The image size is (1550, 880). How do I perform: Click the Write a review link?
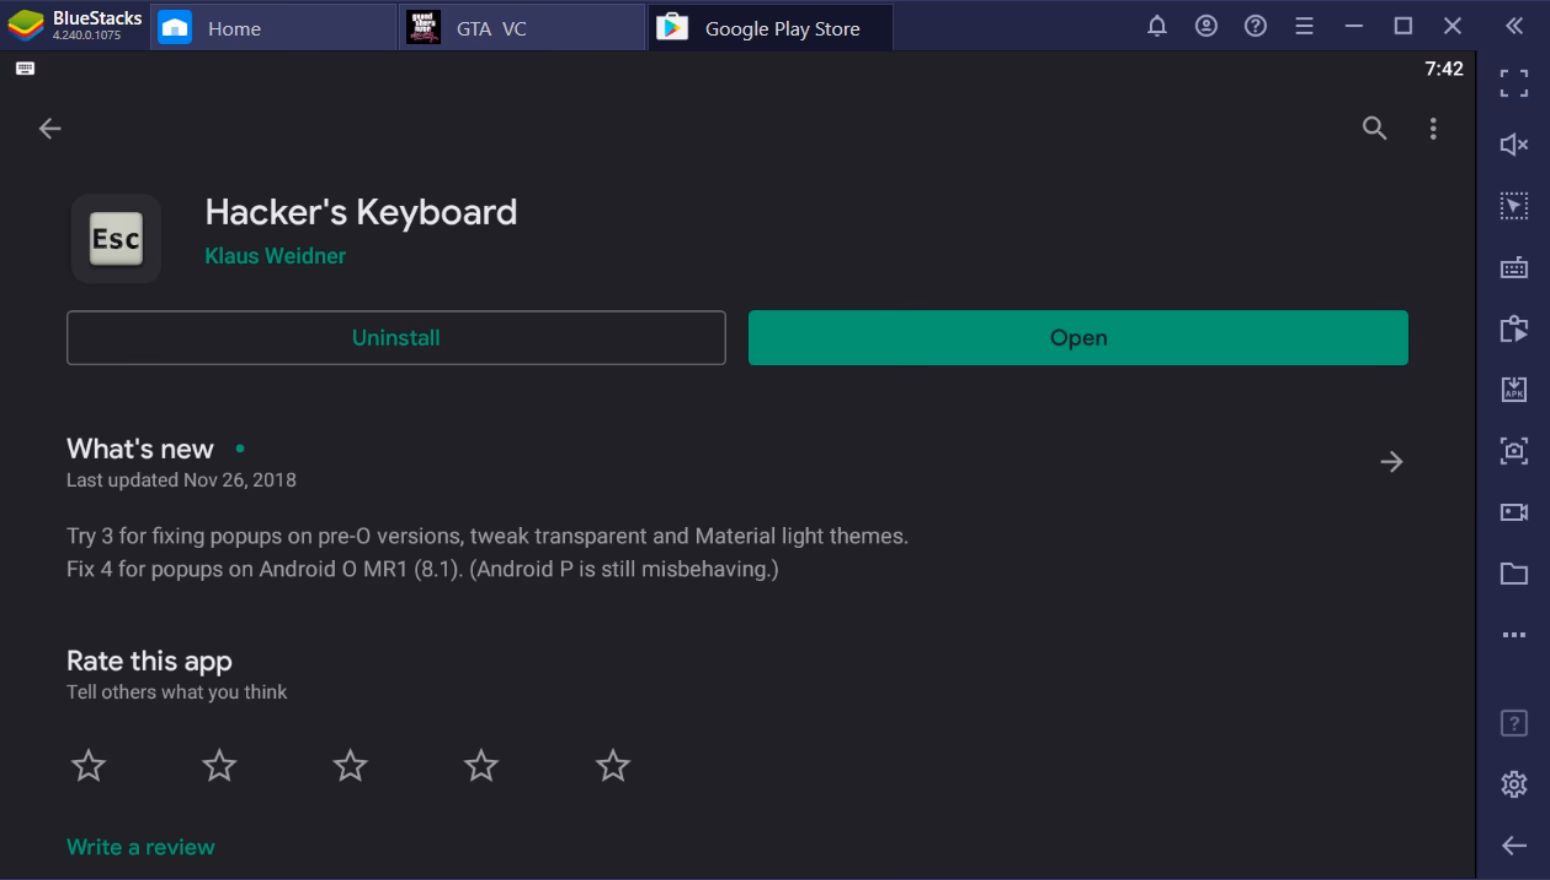[140, 847]
